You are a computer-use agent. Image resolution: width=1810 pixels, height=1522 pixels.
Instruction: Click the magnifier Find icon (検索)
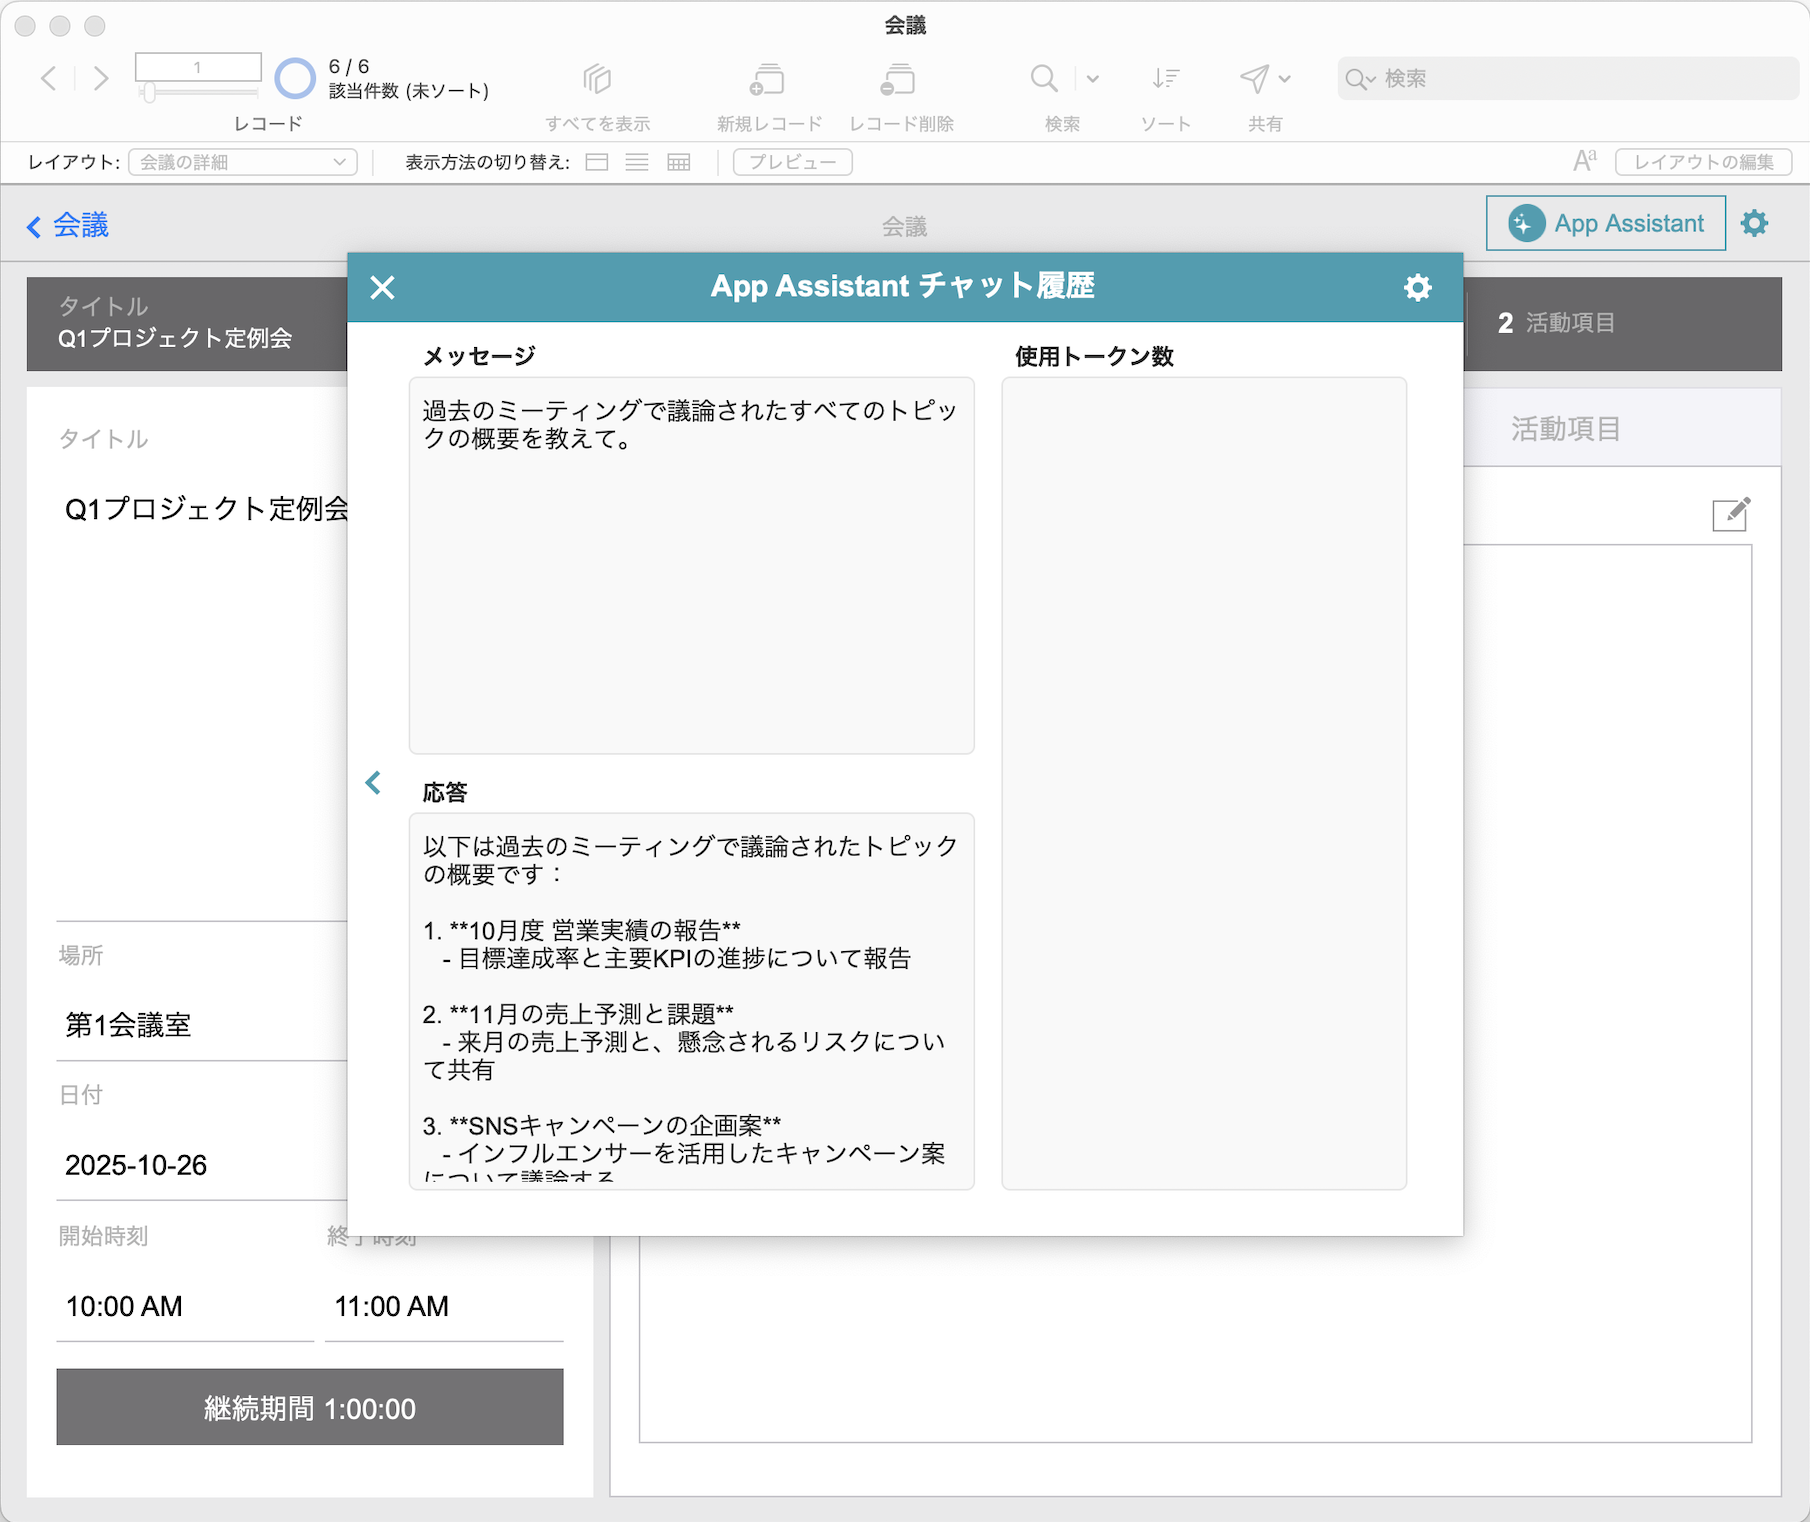1044,79
